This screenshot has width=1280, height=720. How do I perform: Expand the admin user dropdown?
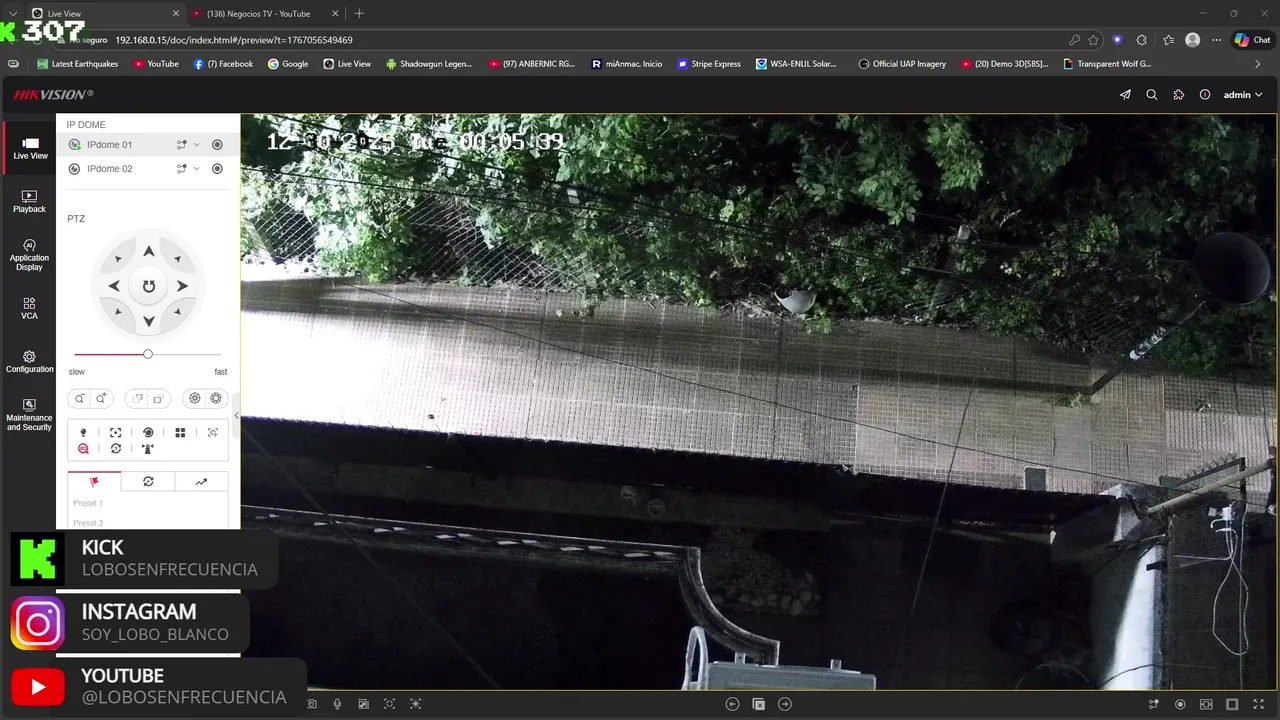1243,95
